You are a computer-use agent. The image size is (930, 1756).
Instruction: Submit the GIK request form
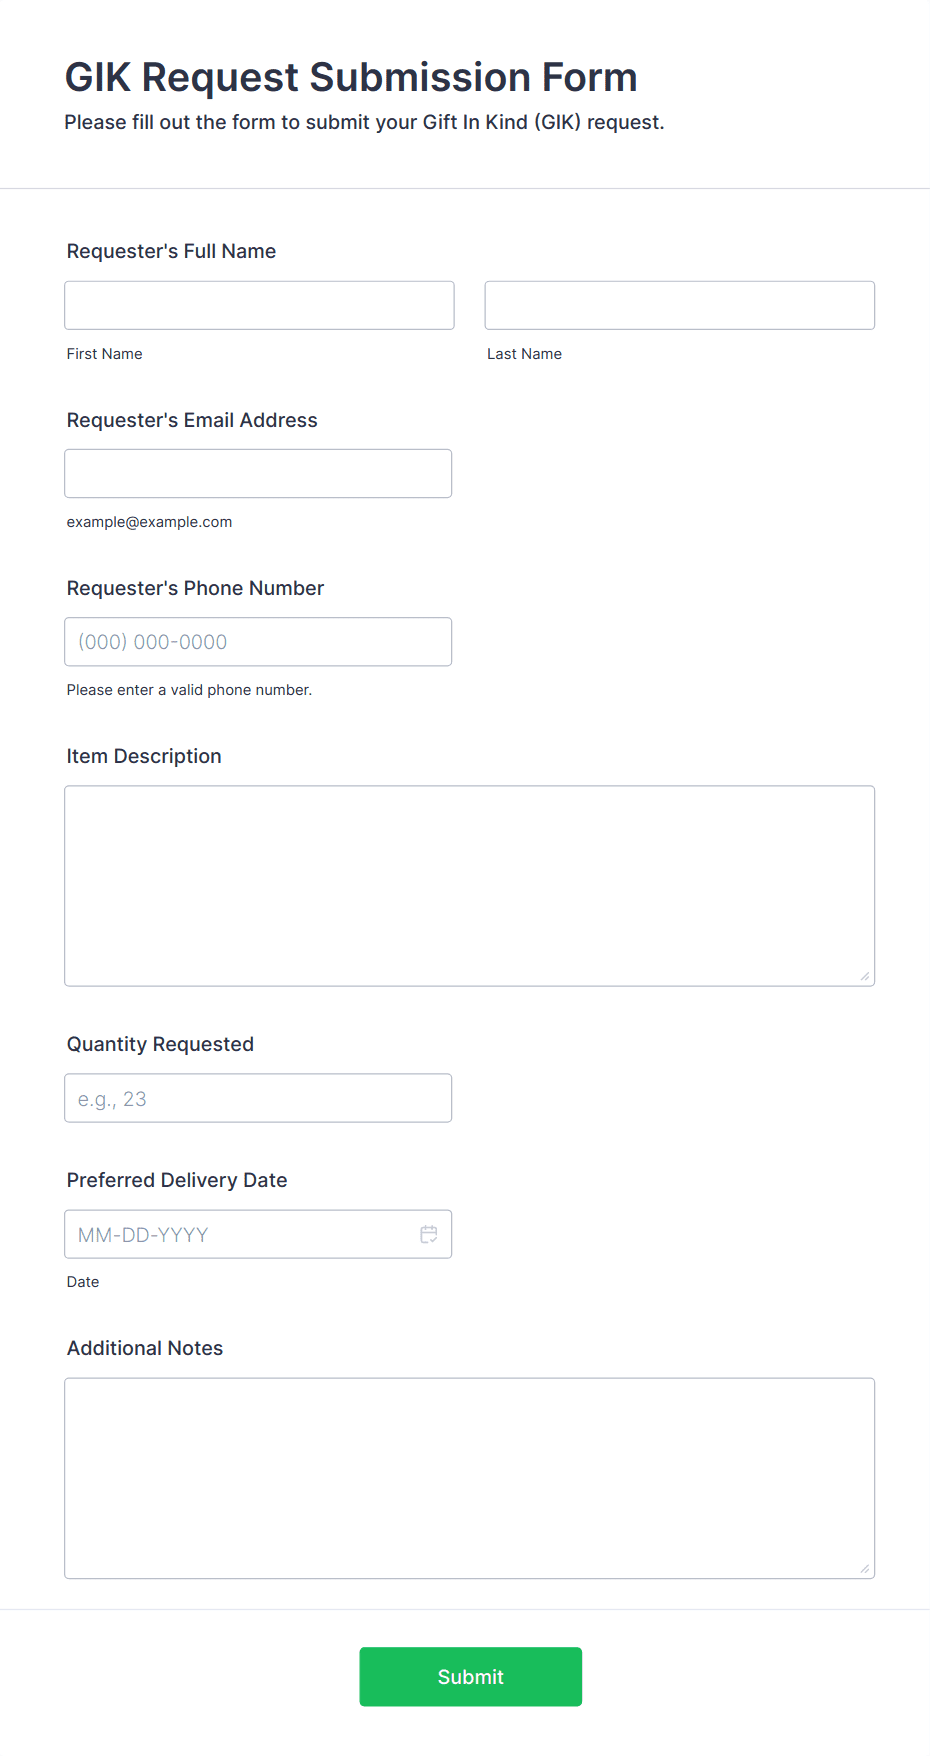pos(470,1676)
